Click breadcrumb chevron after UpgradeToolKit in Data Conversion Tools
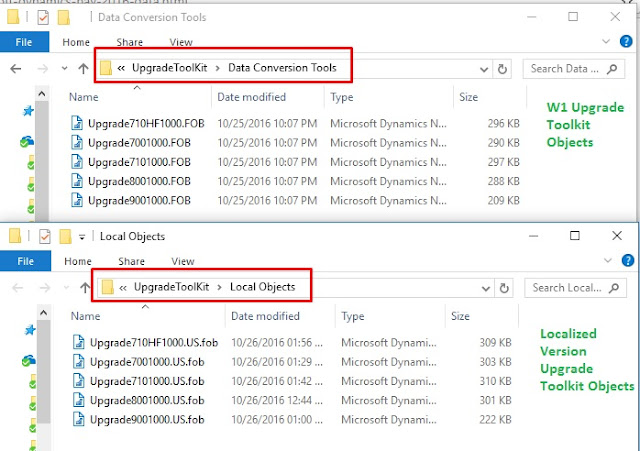This screenshot has width=640, height=451. (x=218, y=68)
